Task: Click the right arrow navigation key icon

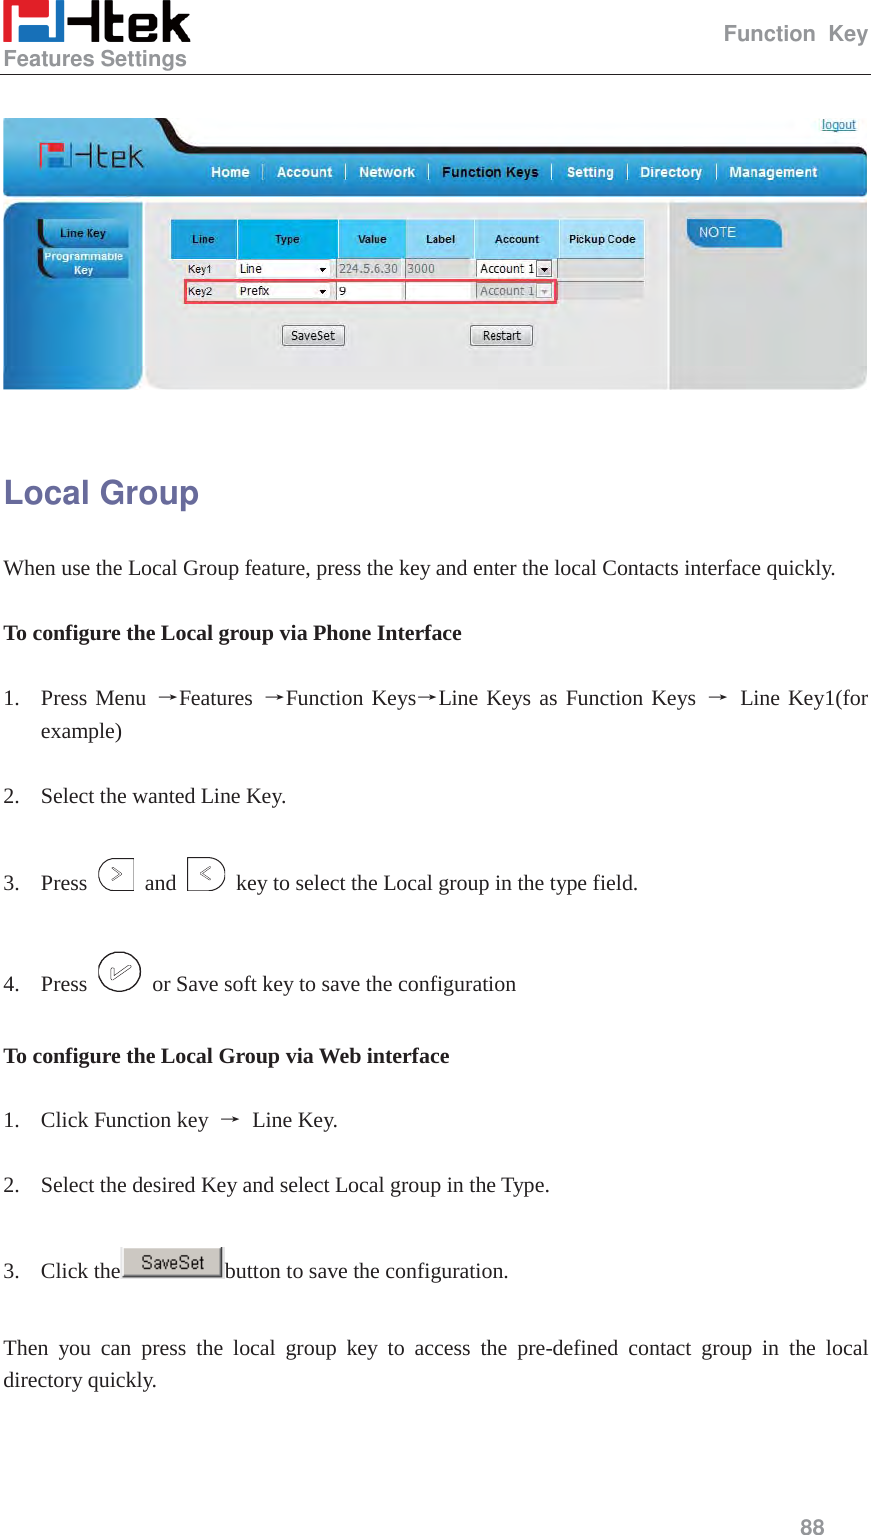Action: [117, 873]
